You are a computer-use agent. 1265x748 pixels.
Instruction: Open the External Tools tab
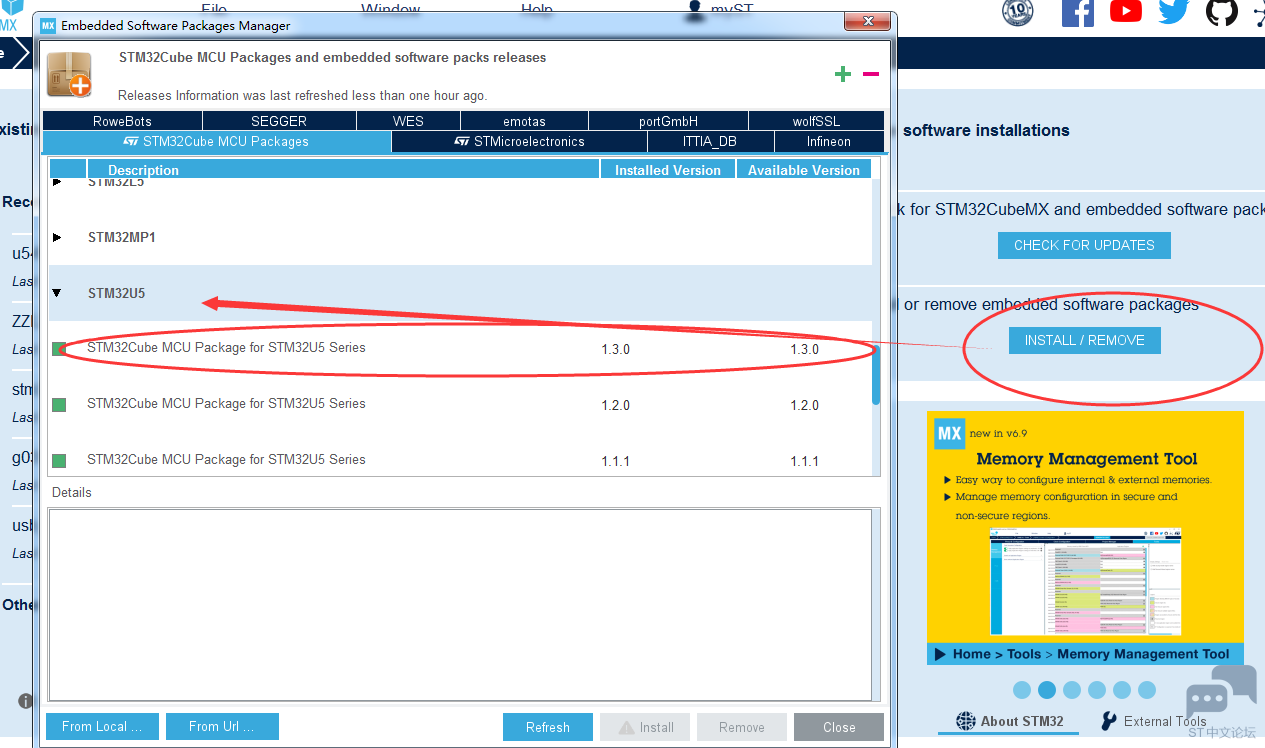(1154, 721)
